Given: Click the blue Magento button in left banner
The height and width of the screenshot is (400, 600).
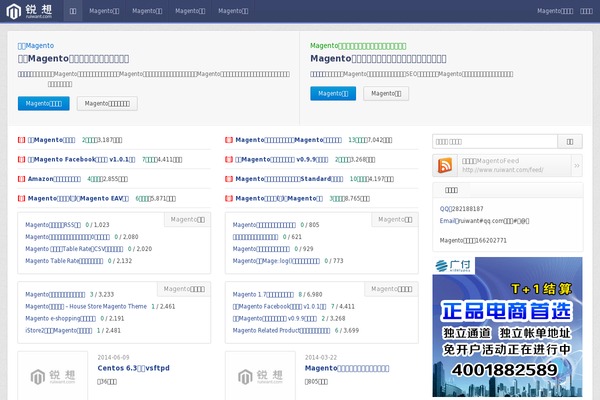Looking at the screenshot, I should click(43, 103).
